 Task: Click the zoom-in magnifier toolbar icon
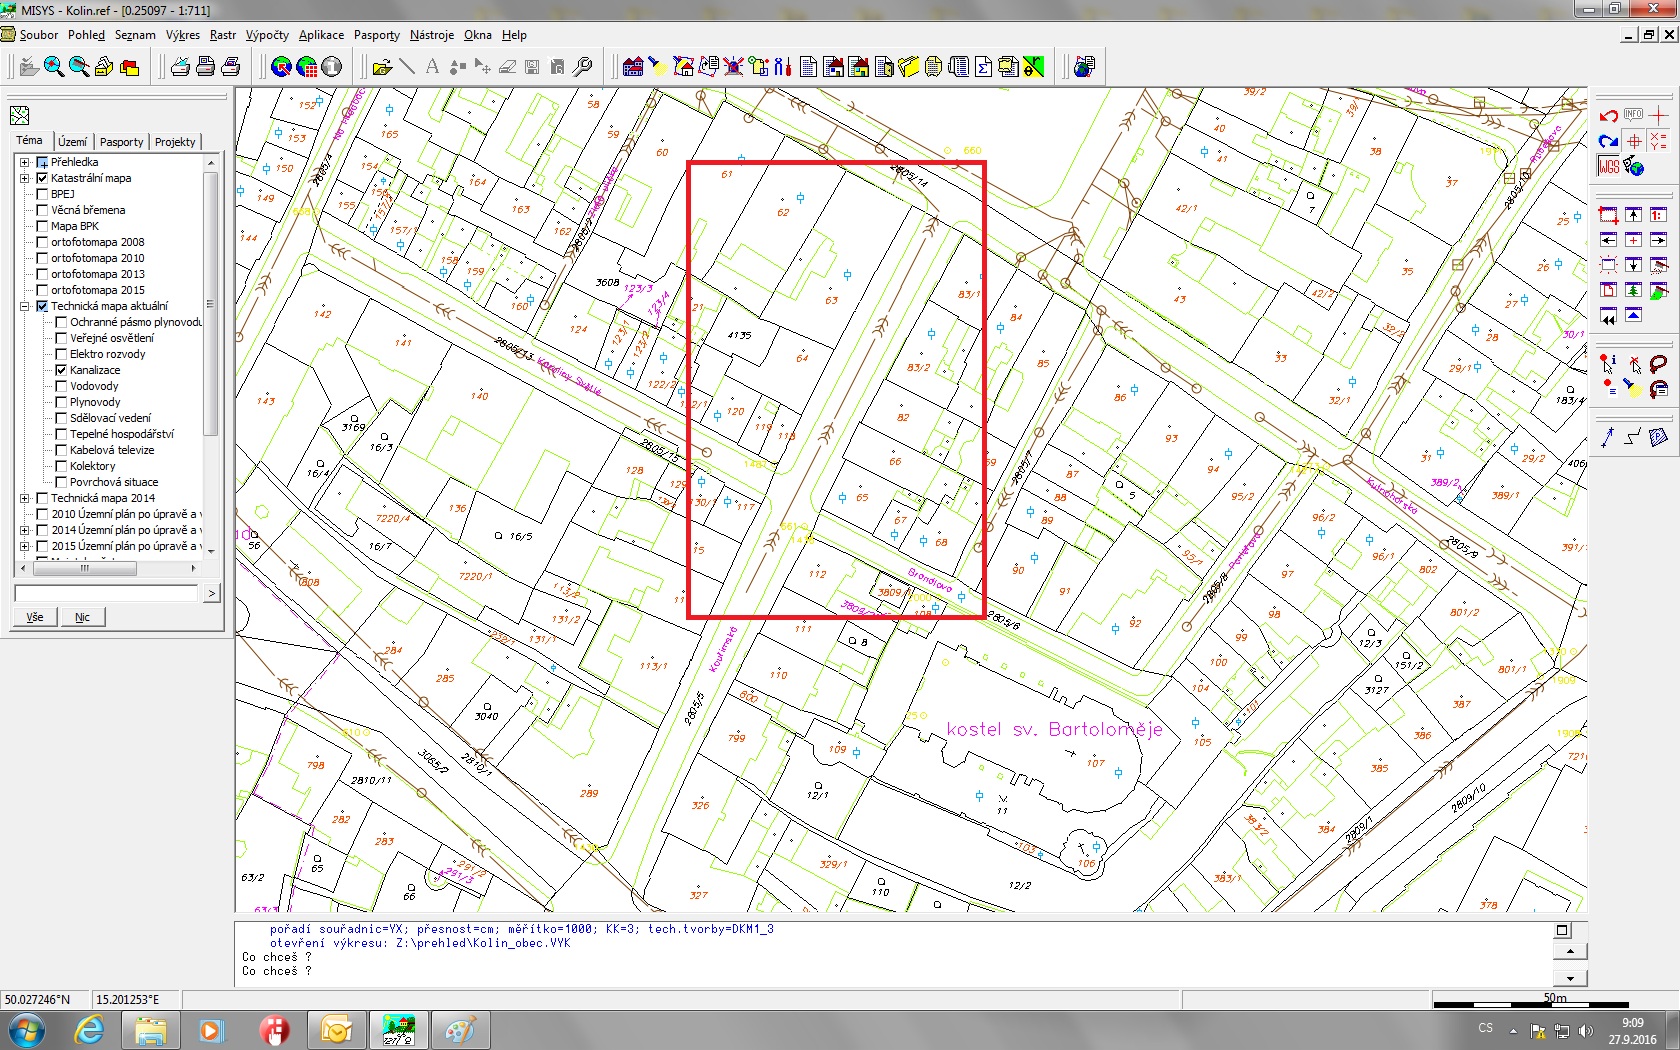(x=54, y=67)
